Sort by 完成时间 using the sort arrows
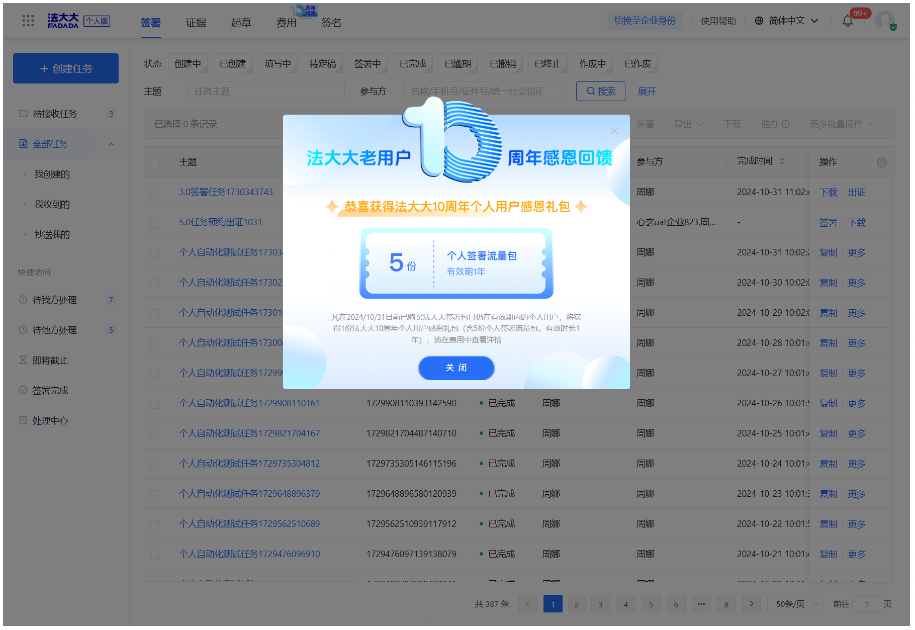Screen dimensions: 915x630 783,162
